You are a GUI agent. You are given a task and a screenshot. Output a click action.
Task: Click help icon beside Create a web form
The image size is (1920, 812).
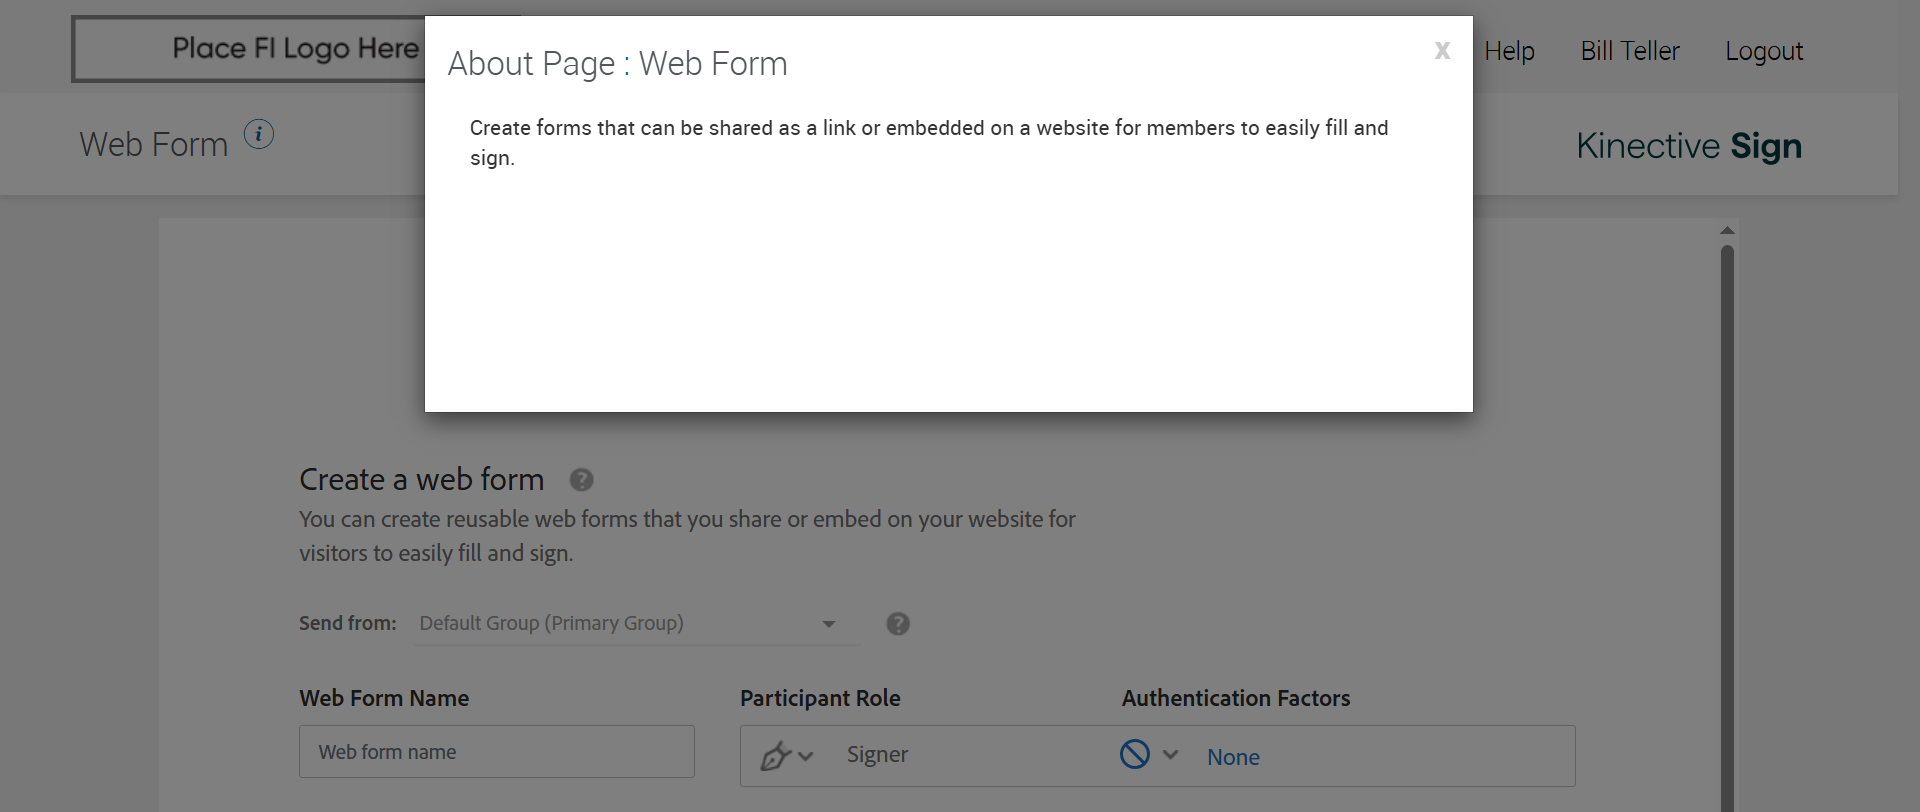click(581, 480)
